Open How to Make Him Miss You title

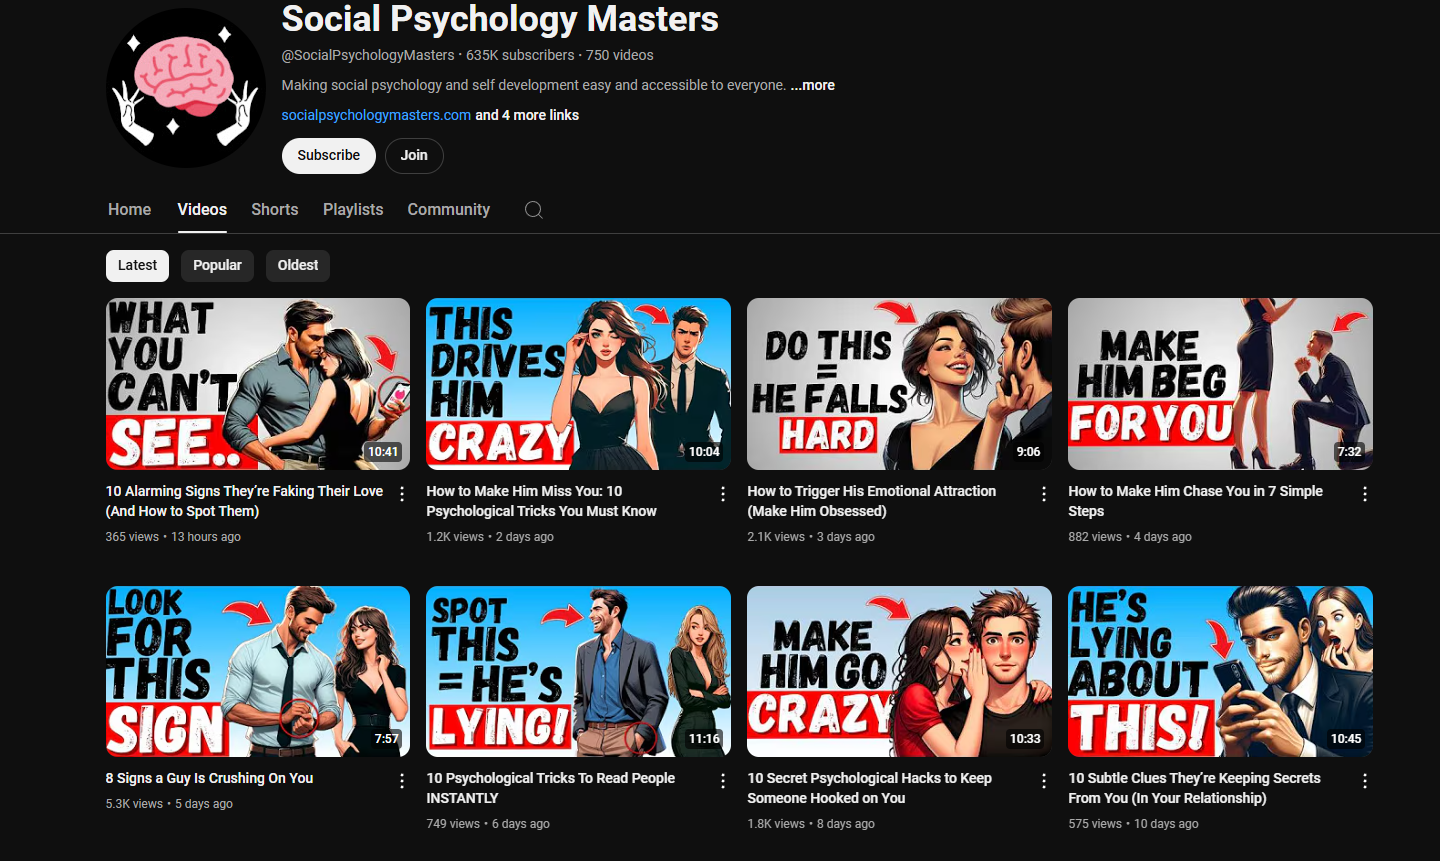pos(541,501)
